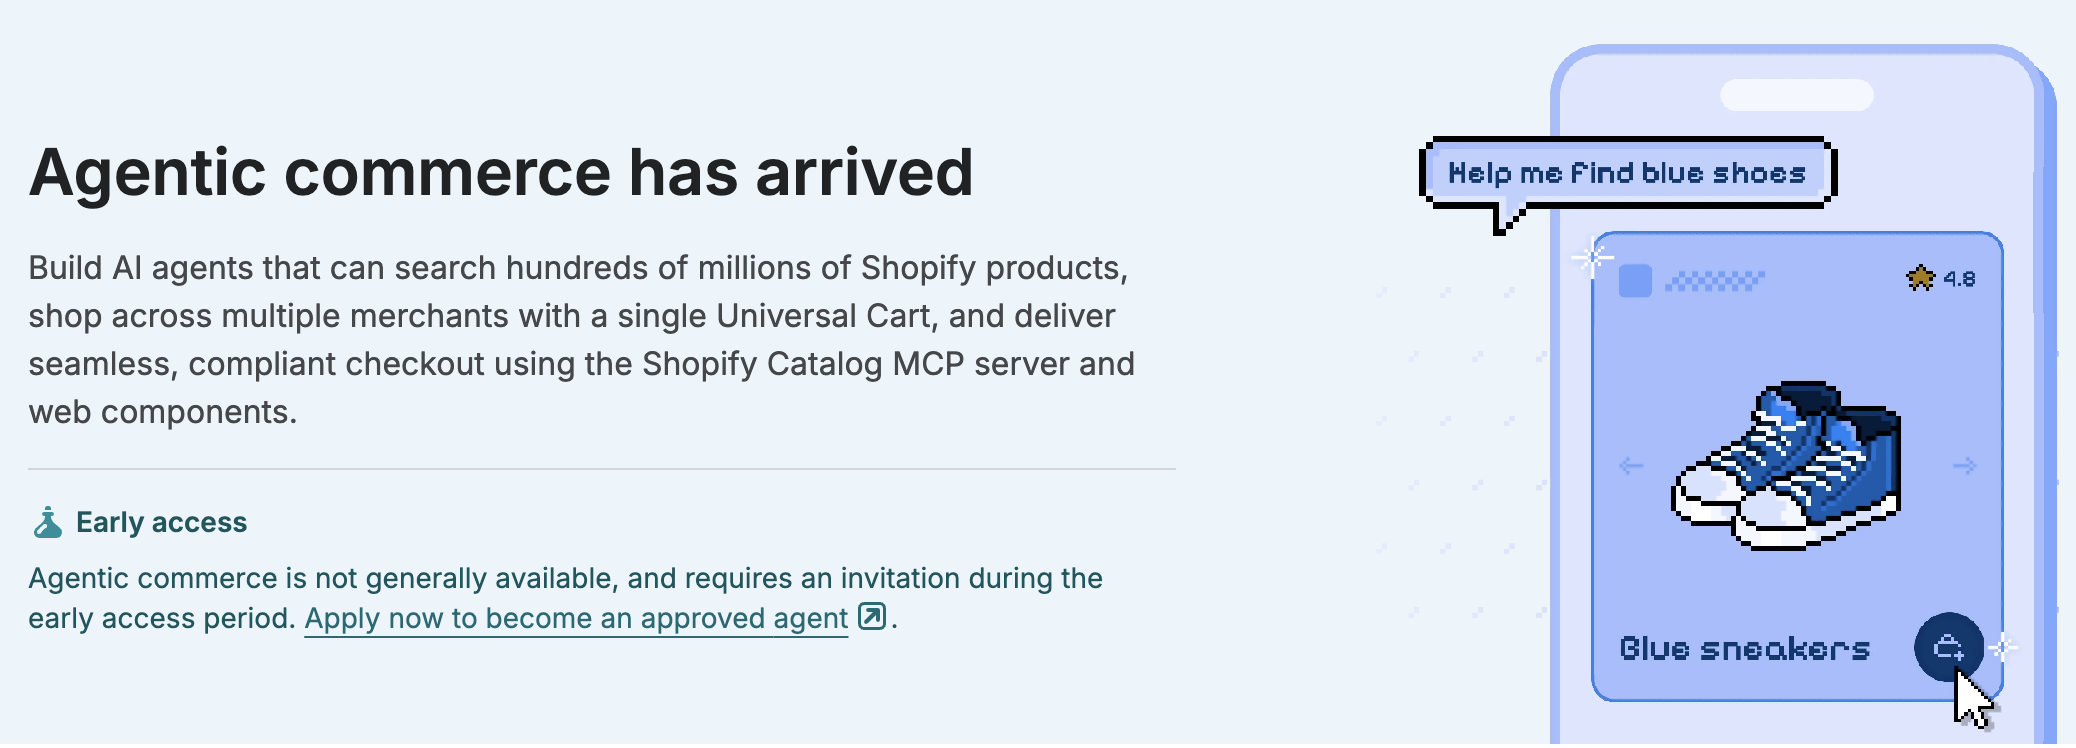Open "Apply now to become an approved agent"

(576, 619)
